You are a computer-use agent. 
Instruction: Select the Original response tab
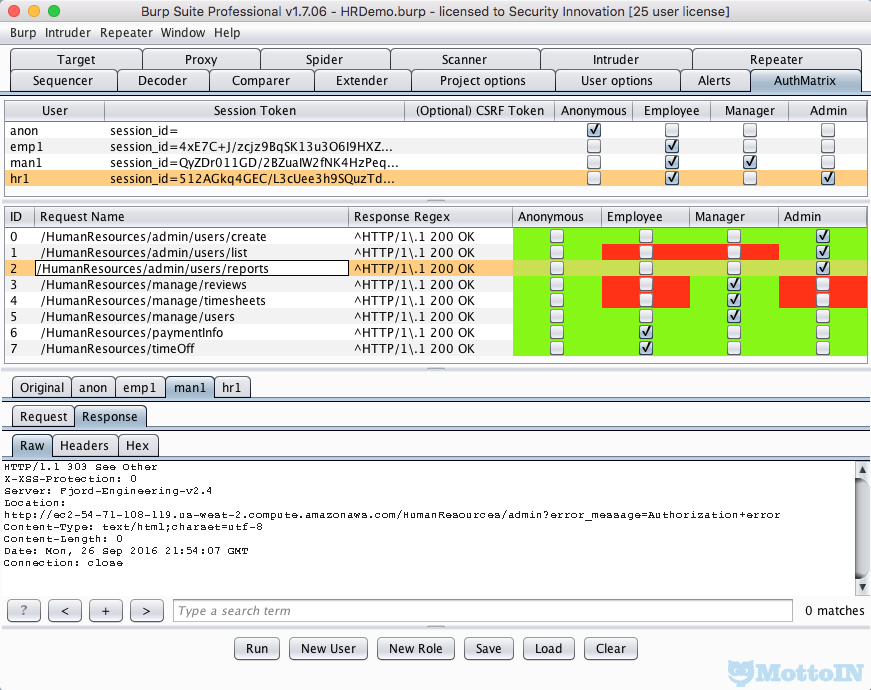coord(42,387)
